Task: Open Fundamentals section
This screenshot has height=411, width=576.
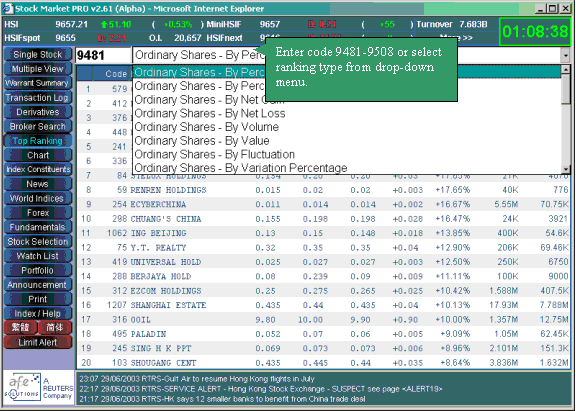Action: pos(37,227)
